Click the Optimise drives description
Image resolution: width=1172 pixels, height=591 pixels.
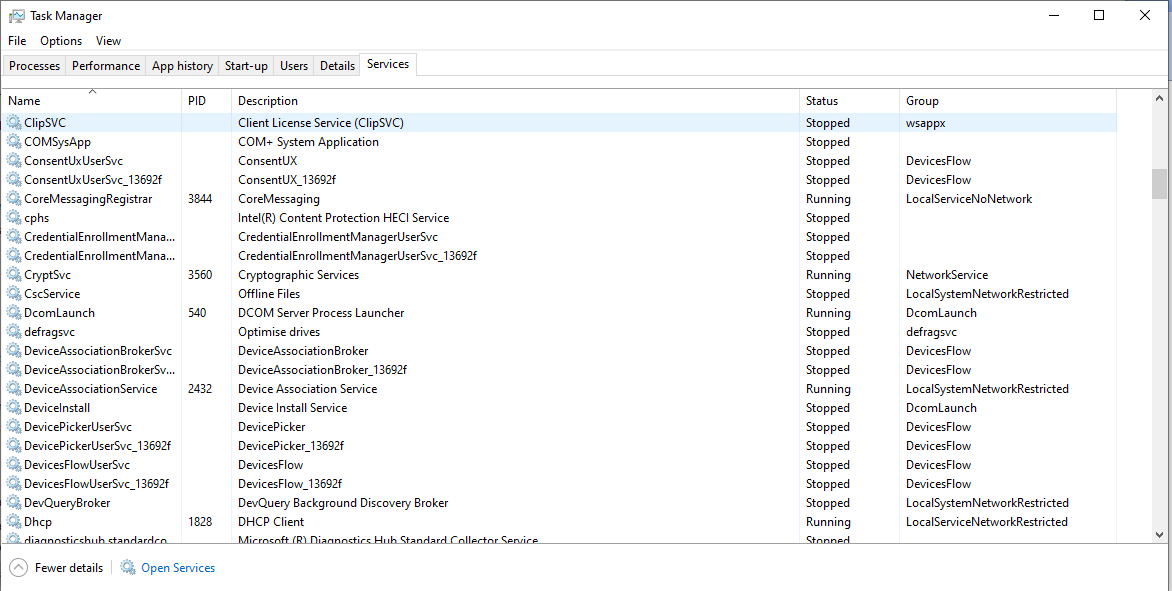279,332
